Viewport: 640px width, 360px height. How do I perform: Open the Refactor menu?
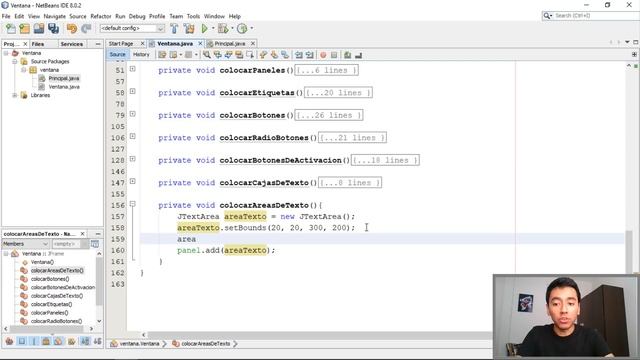(x=101, y=16)
